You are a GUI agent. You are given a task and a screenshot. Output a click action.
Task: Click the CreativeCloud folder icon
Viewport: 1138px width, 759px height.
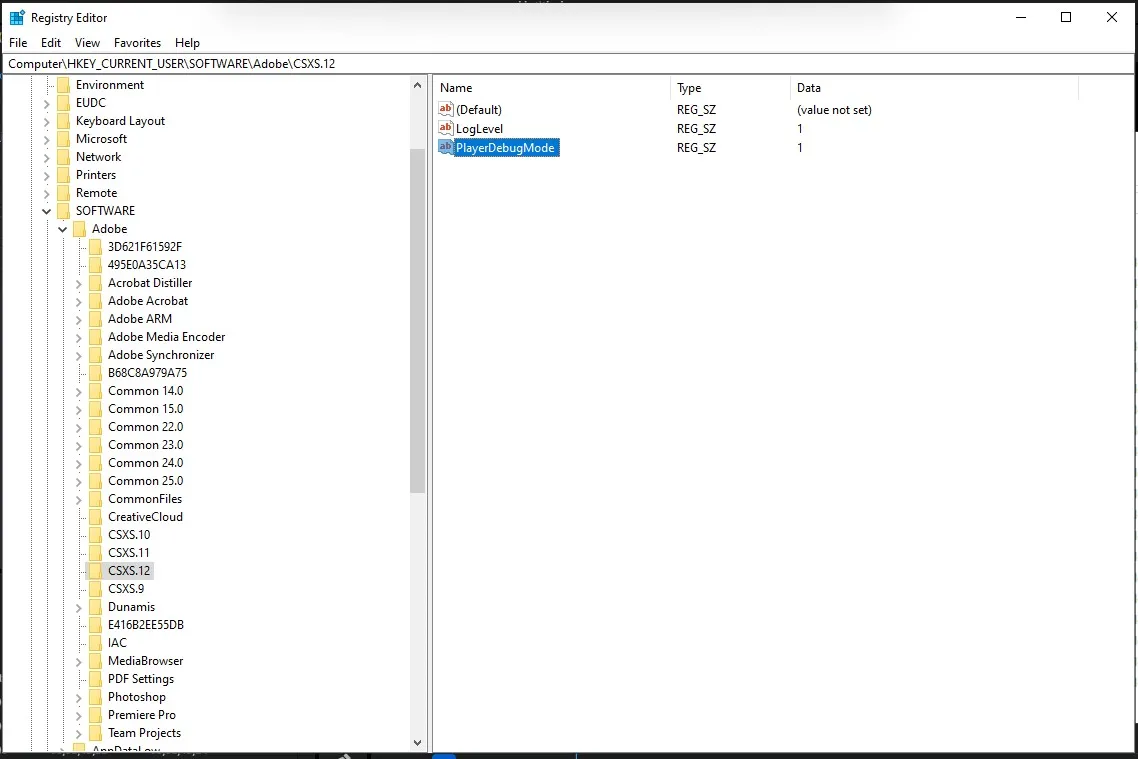[95, 517]
